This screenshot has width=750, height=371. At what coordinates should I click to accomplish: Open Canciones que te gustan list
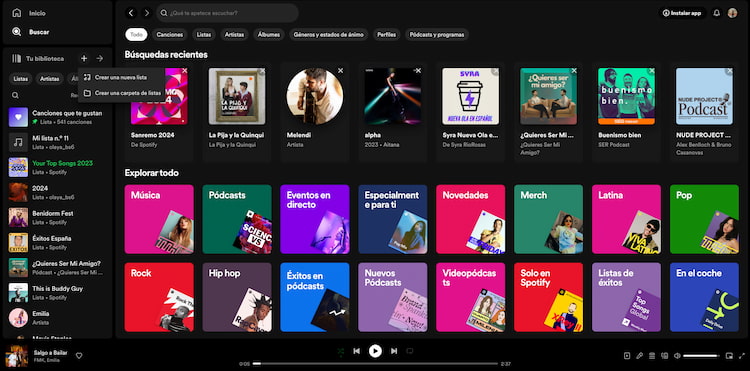58,117
